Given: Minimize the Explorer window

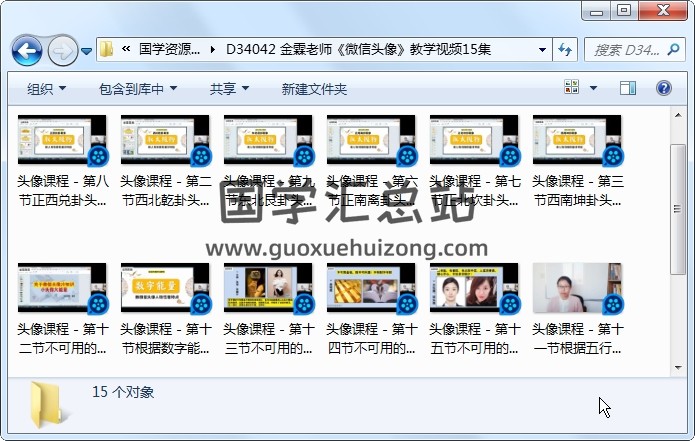Looking at the screenshot, I should pos(597,11).
